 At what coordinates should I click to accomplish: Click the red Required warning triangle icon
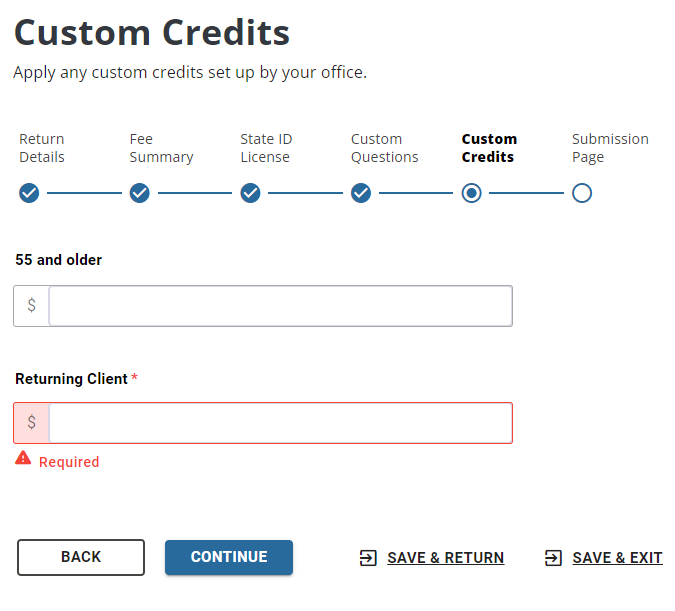(x=23, y=458)
